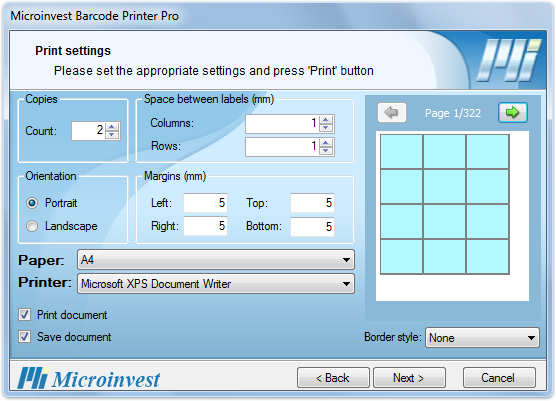Image resolution: width=556 pixels, height=401 pixels.
Task: Click the Next button
Action: coord(409,378)
